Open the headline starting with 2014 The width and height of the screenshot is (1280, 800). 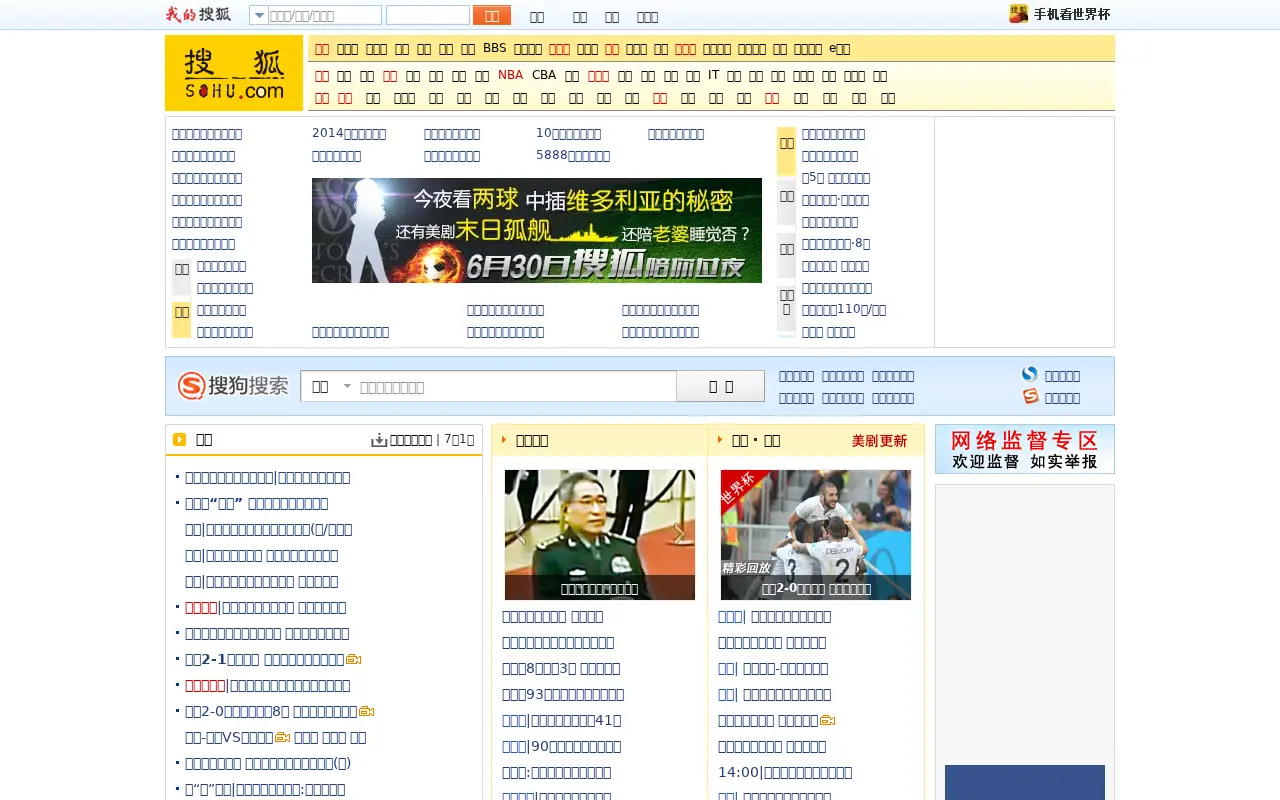(349, 133)
